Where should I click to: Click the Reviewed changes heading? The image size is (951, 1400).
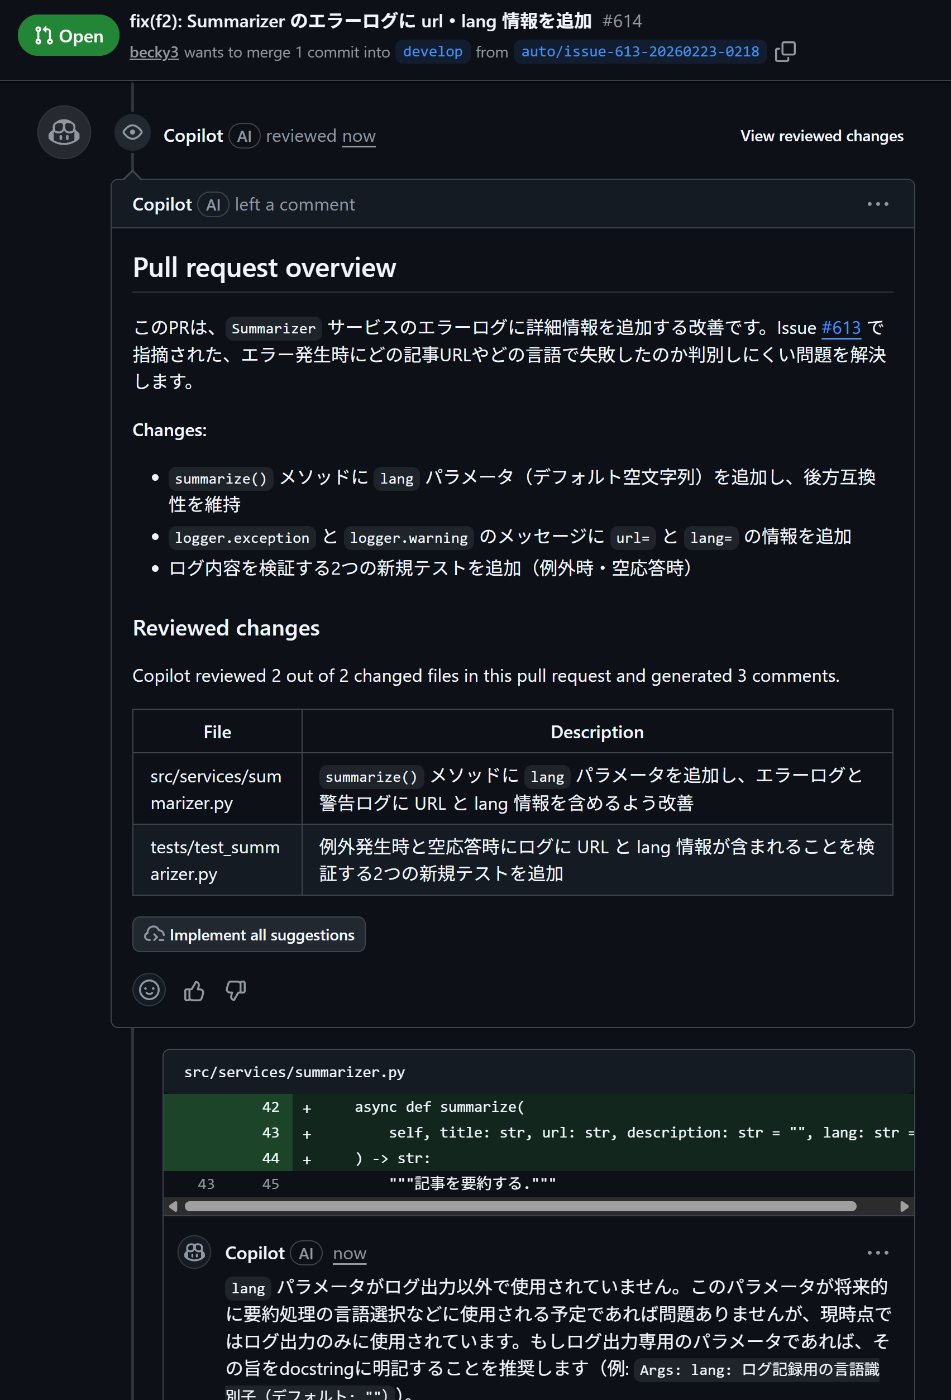coord(226,628)
